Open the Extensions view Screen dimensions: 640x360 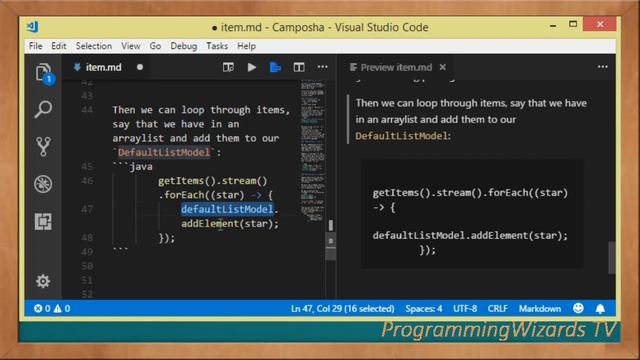43,222
